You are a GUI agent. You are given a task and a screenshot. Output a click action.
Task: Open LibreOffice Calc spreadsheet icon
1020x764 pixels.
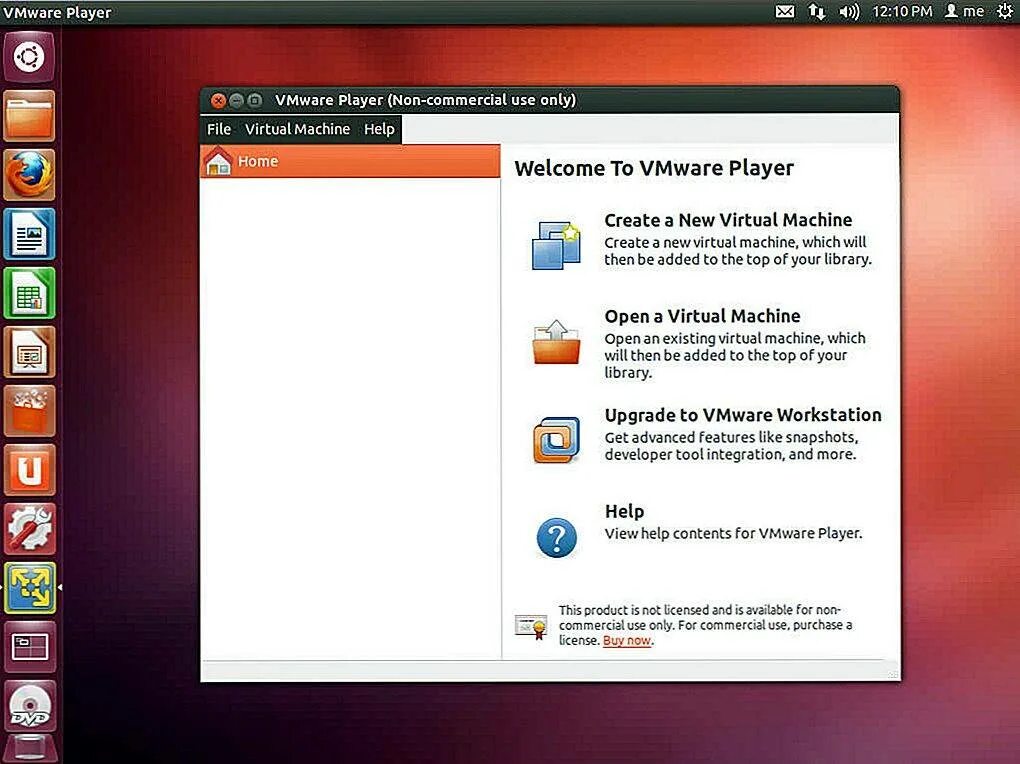point(29,293)
